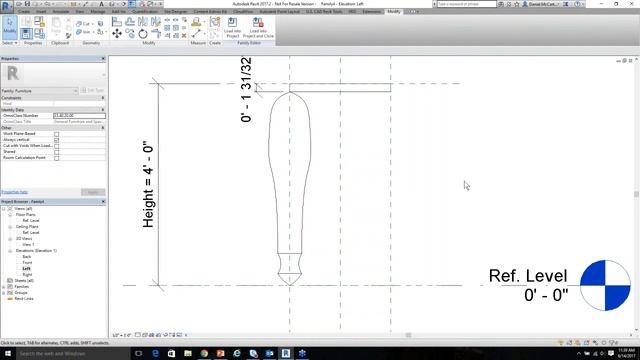
Task: Collapse the Identity Data section
Action: click(x=102, y=110)
